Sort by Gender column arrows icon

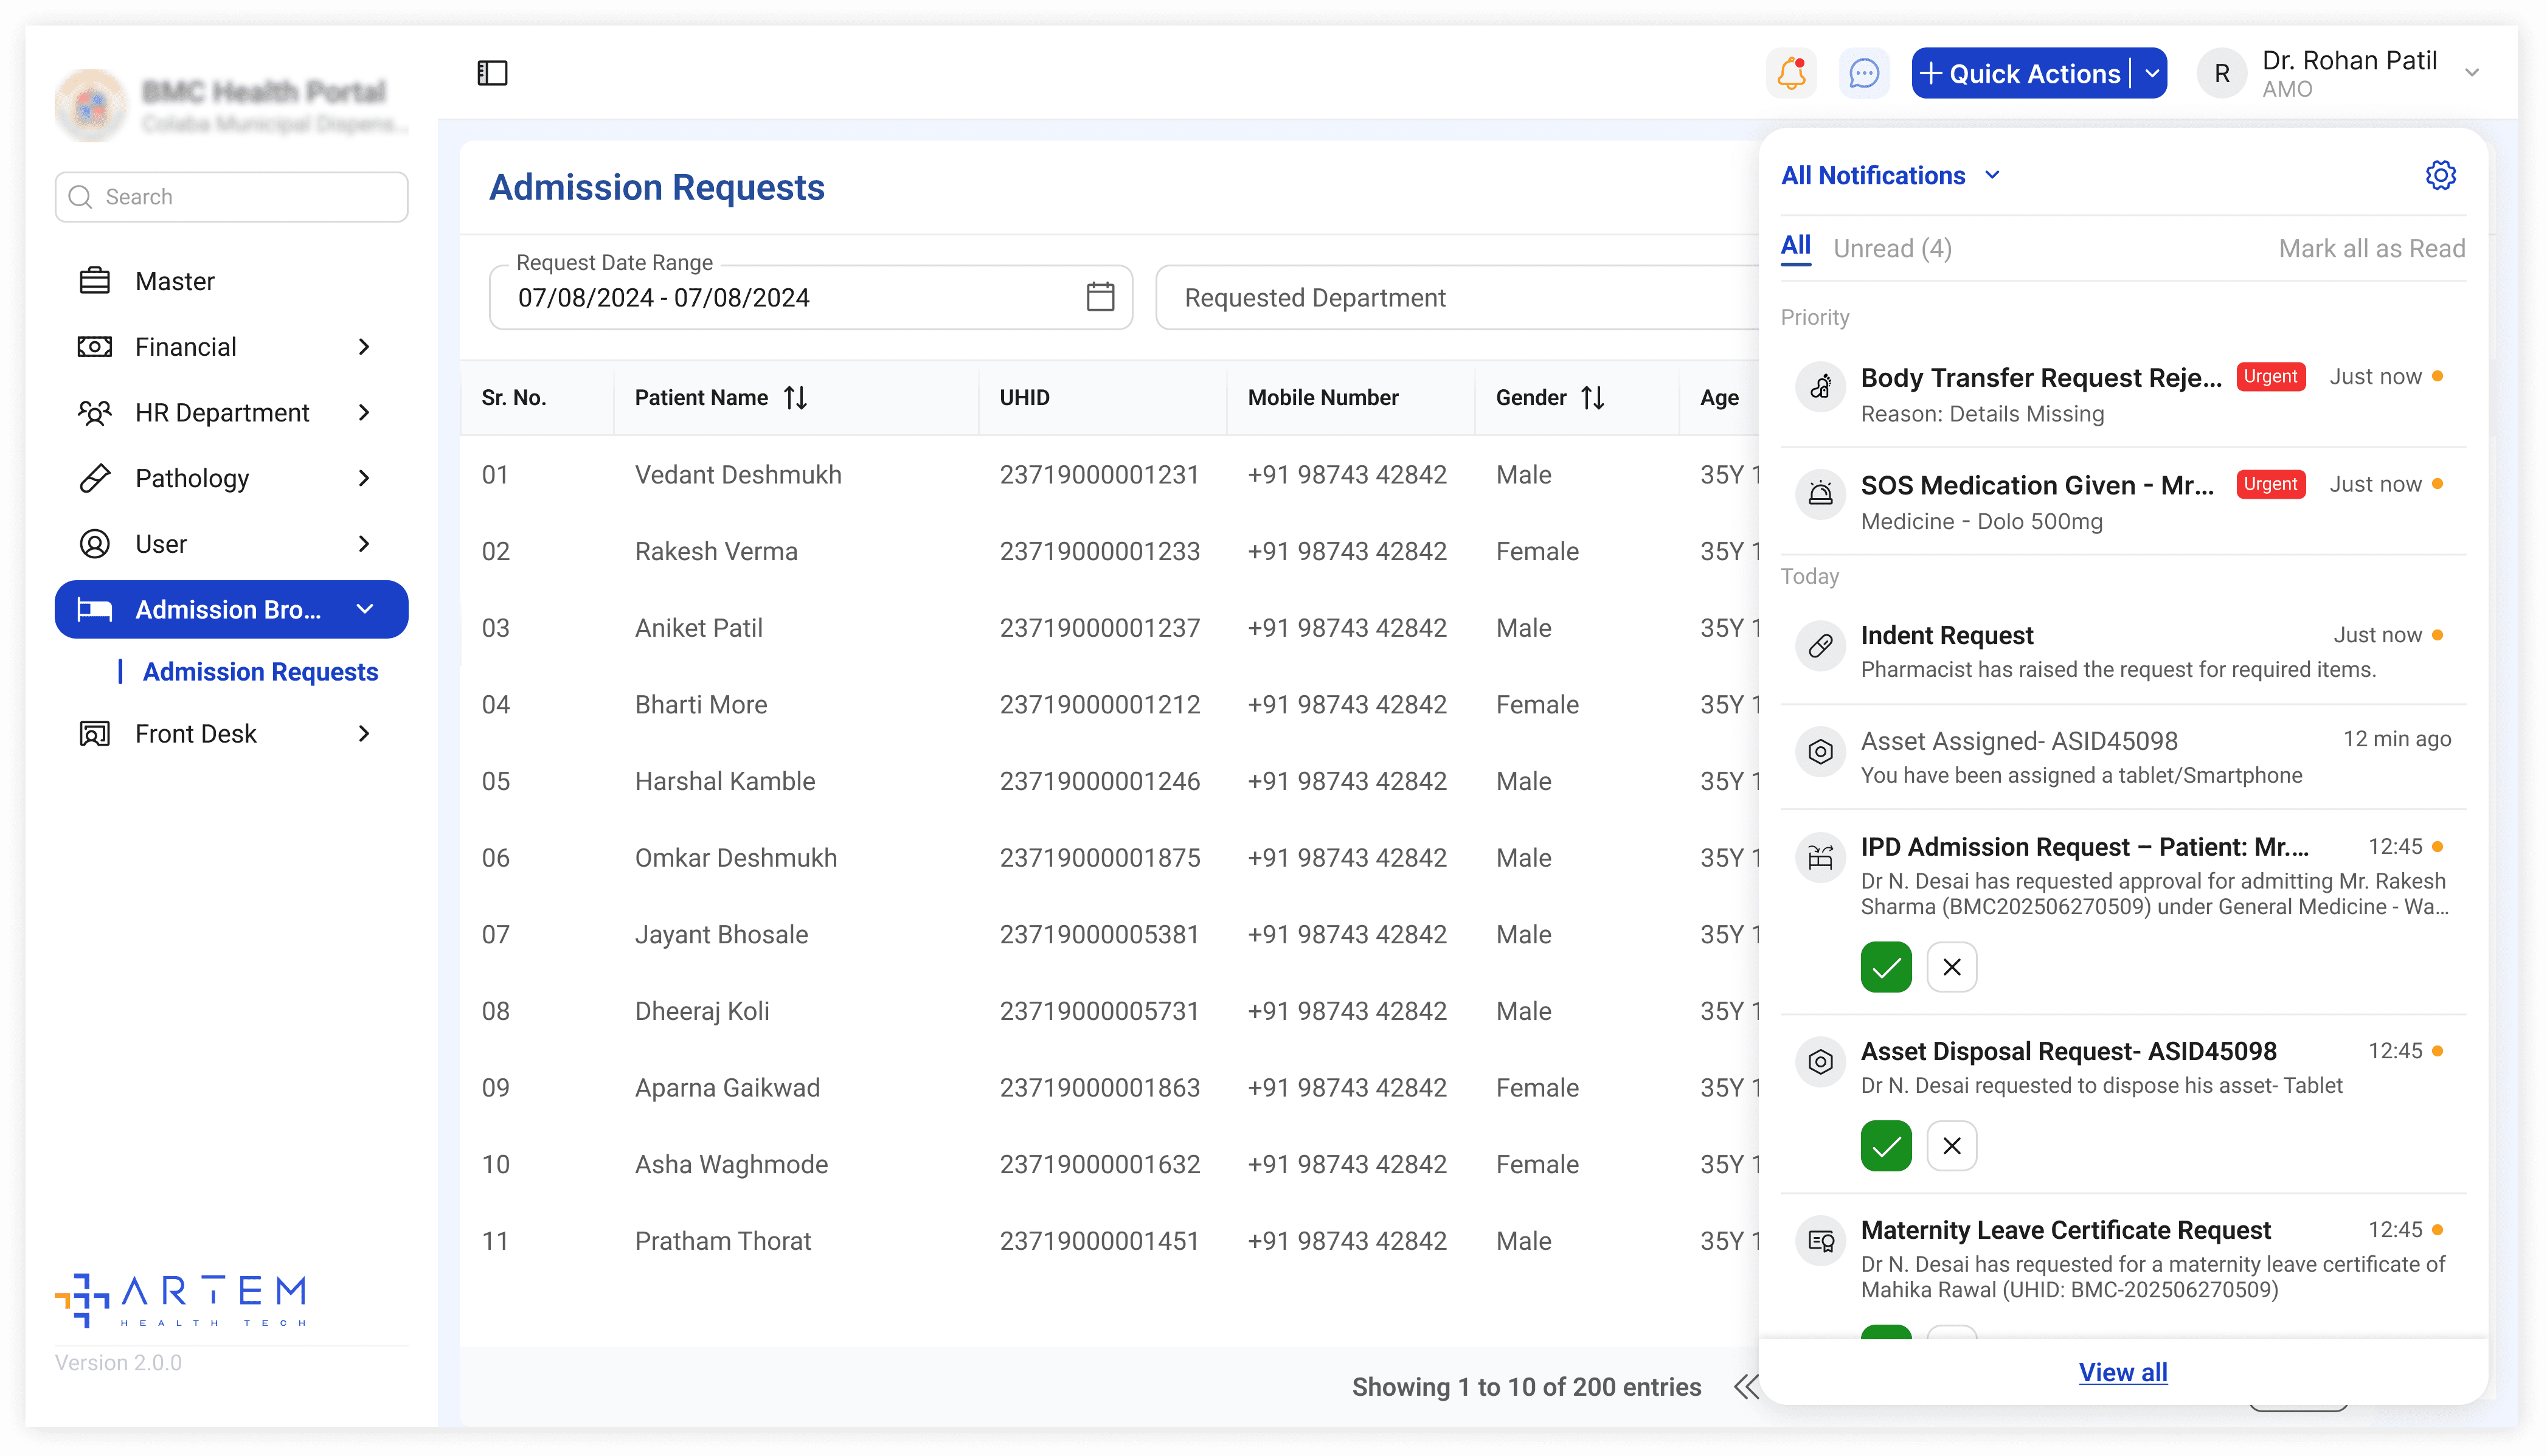[1593, 398]
